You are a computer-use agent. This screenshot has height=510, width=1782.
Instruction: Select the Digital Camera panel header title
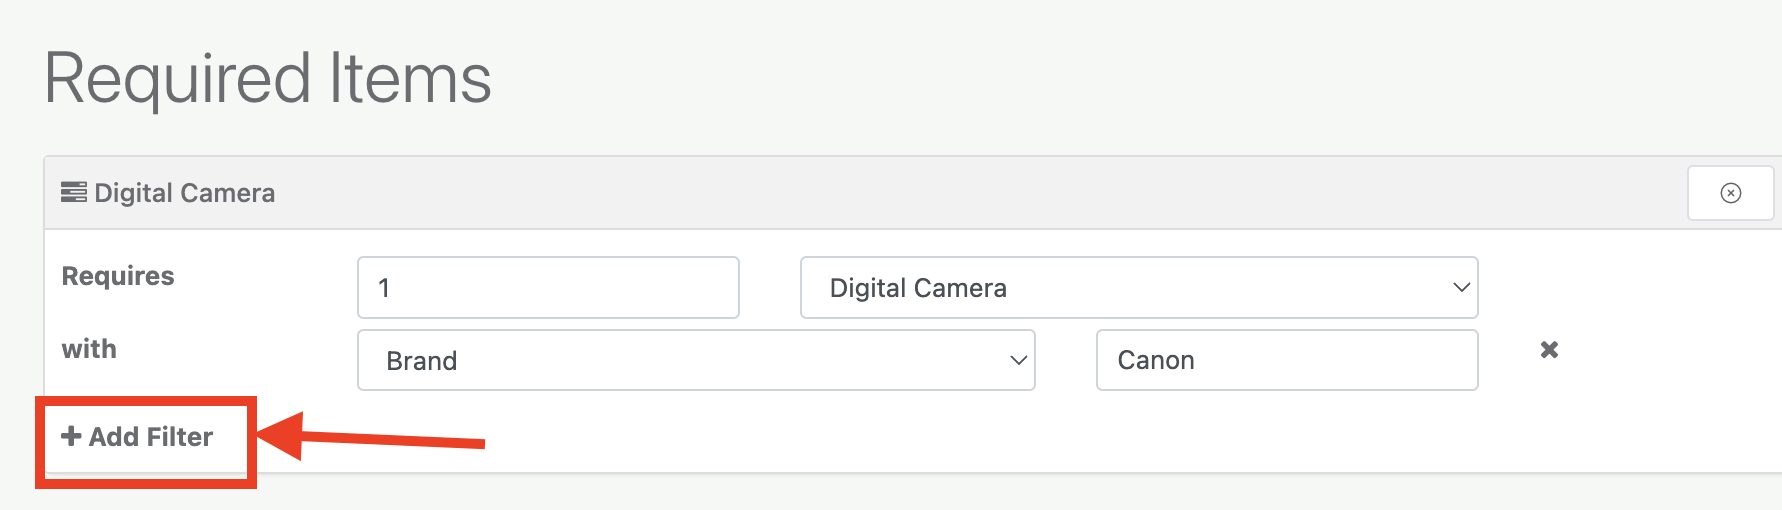point(184,193)
